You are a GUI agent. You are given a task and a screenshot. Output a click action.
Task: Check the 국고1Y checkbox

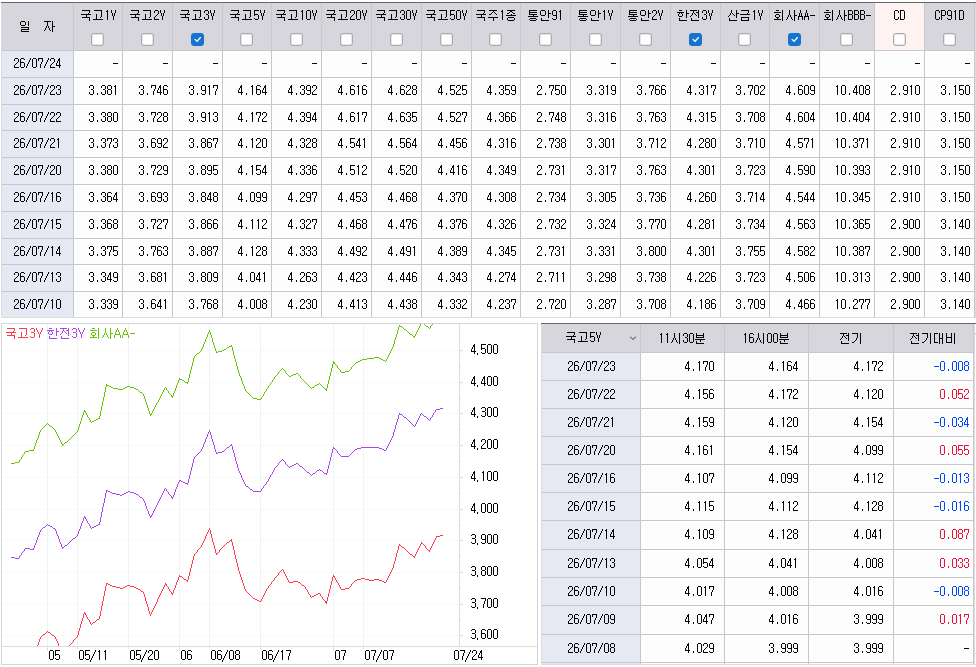[x=98, y=40]
